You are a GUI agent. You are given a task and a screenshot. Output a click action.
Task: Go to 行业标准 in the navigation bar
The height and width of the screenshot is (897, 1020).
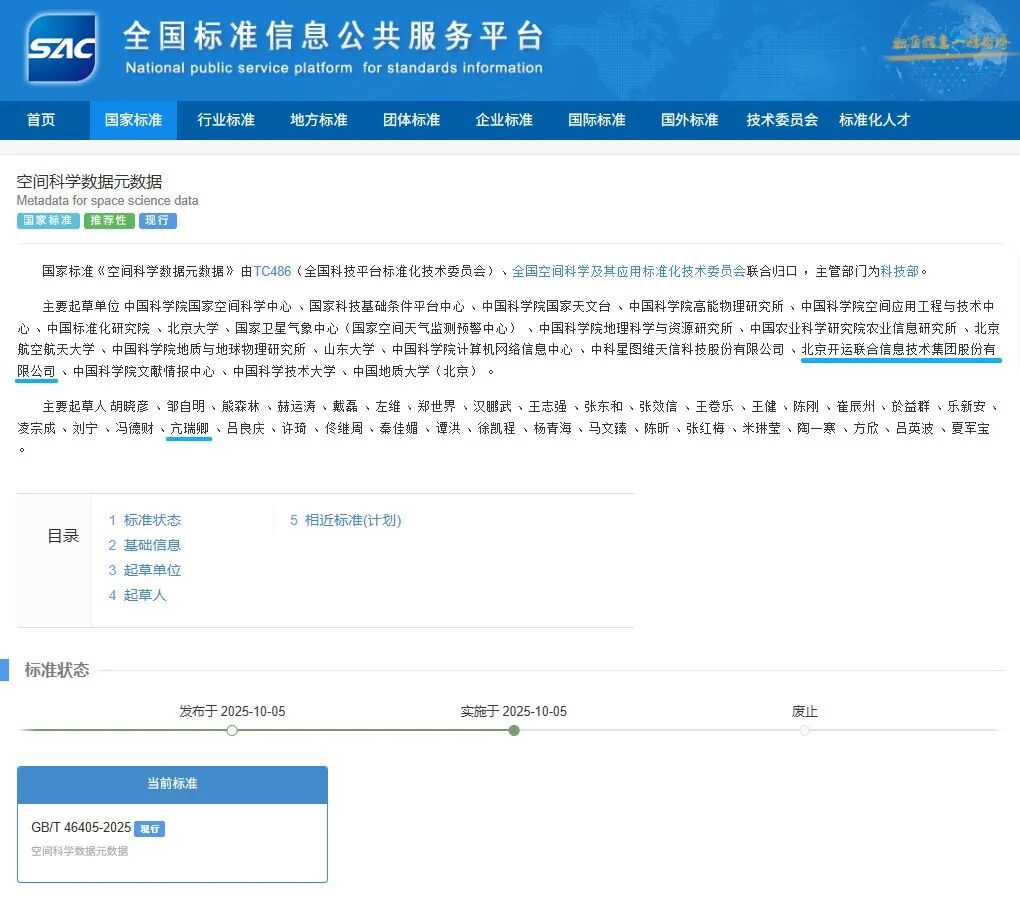point(226,120)
